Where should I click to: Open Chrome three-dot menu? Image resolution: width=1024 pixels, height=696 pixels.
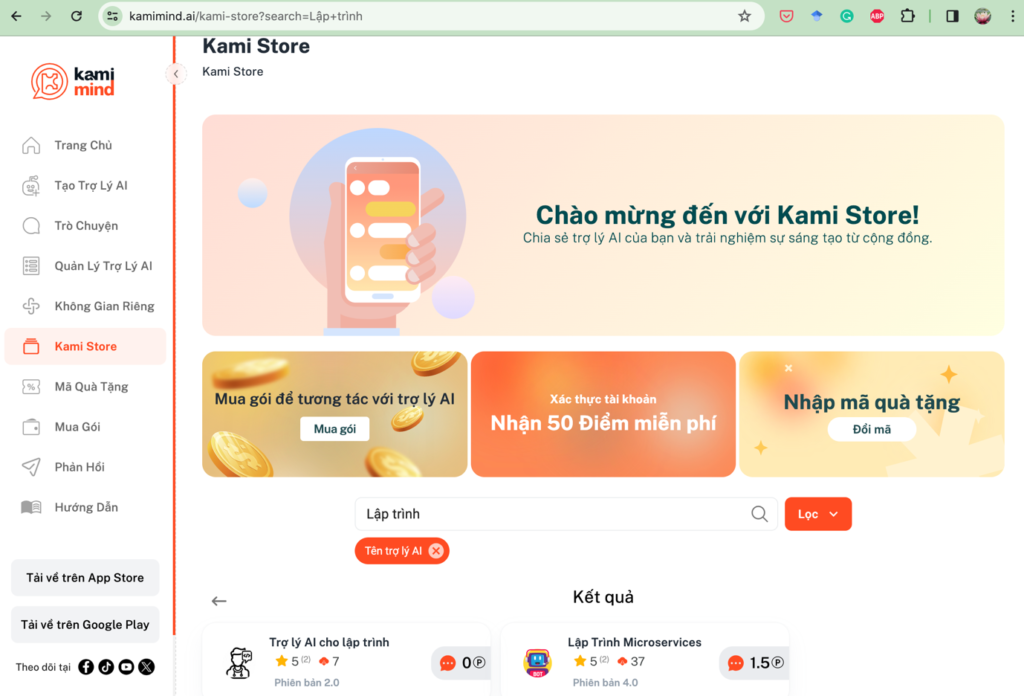(1012, 16)
